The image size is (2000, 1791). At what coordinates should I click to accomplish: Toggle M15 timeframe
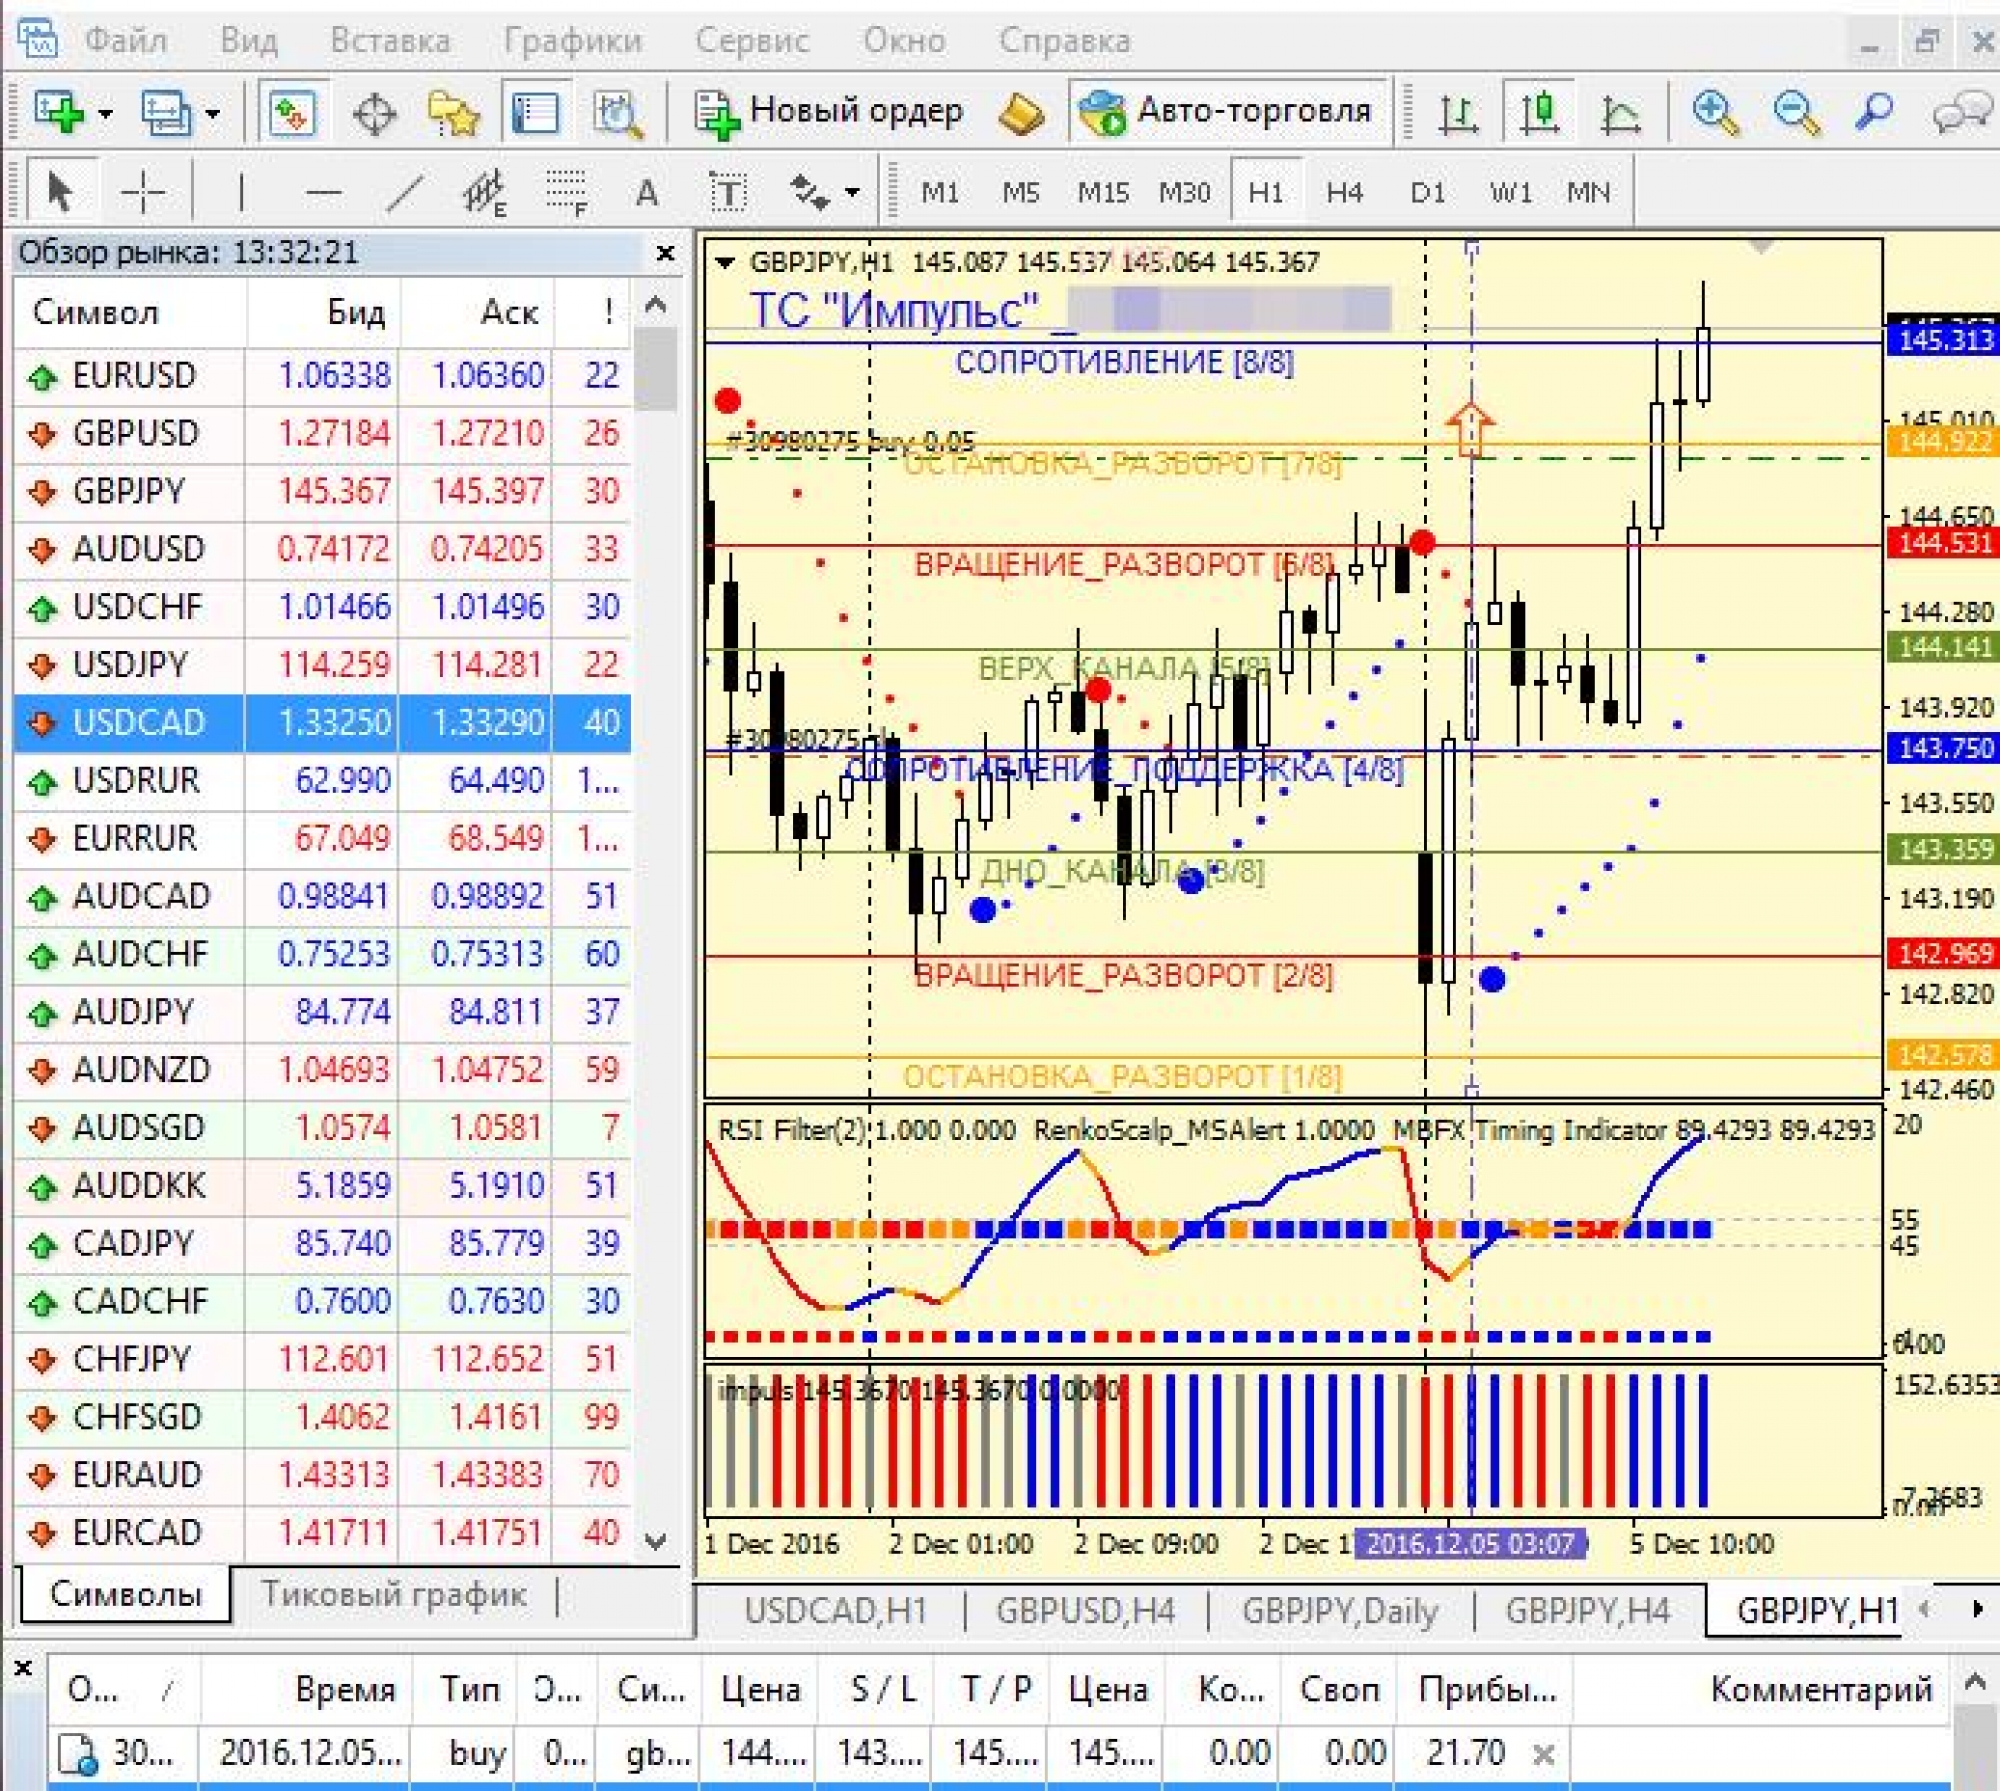(x=1102, y=191)
